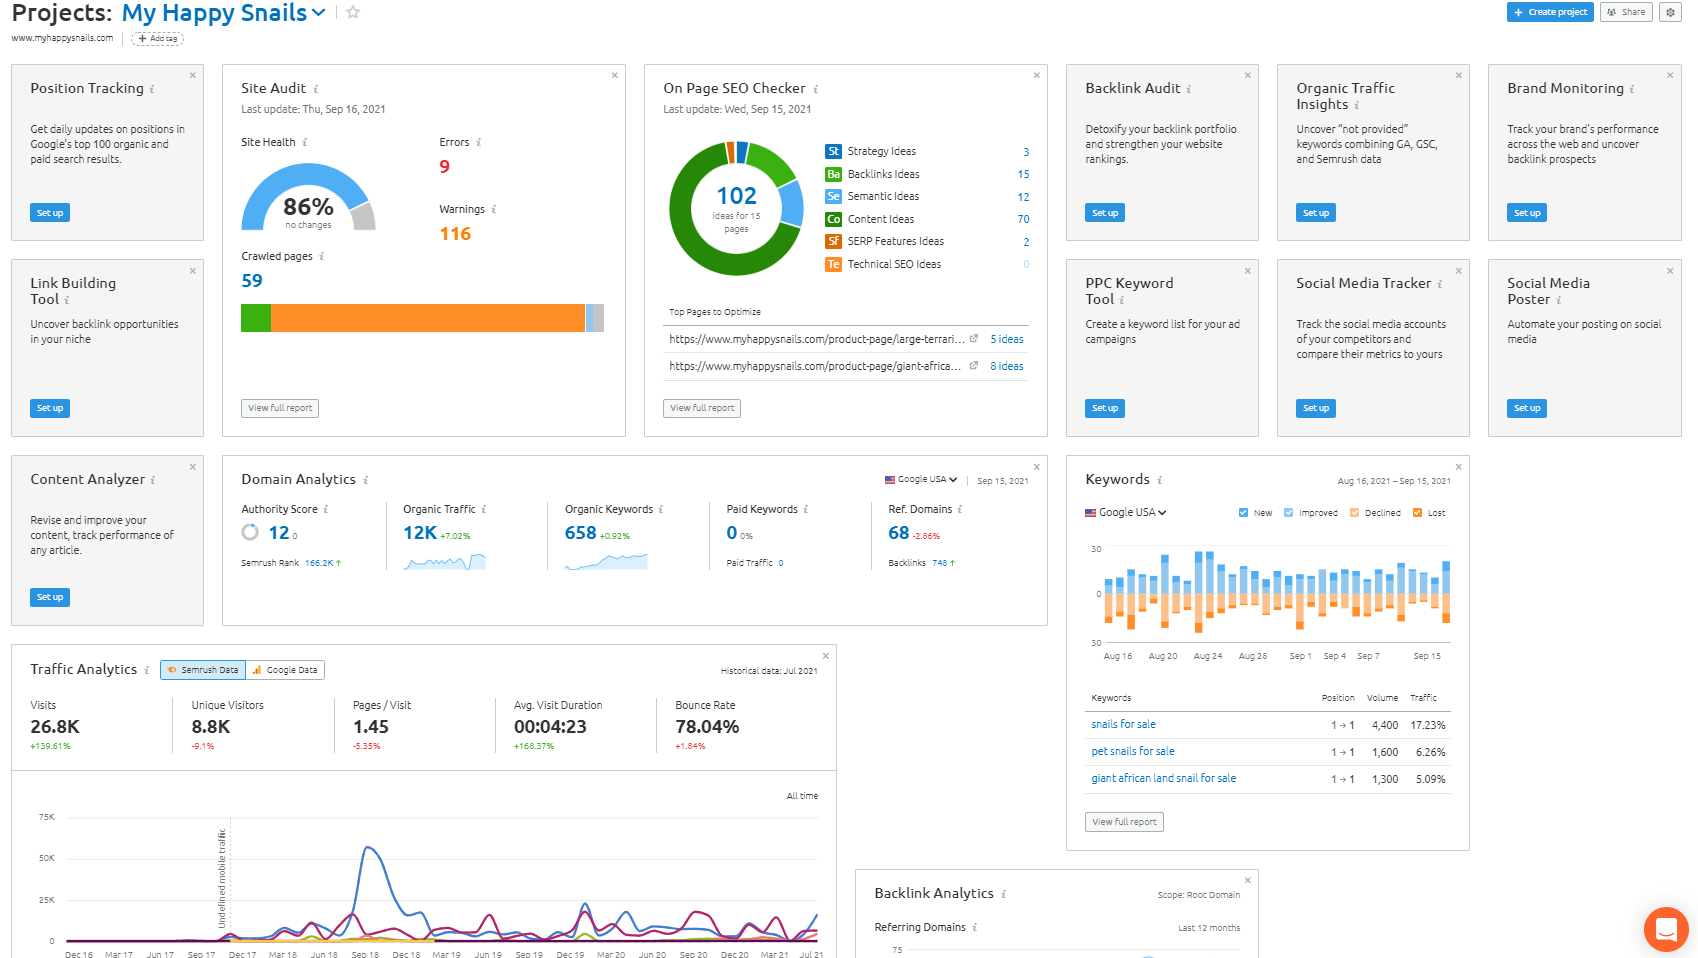This screenshot has height=958, width=1698.
Task: Click the 102 ideas donut chart
Action: click(x=736, y=208)
